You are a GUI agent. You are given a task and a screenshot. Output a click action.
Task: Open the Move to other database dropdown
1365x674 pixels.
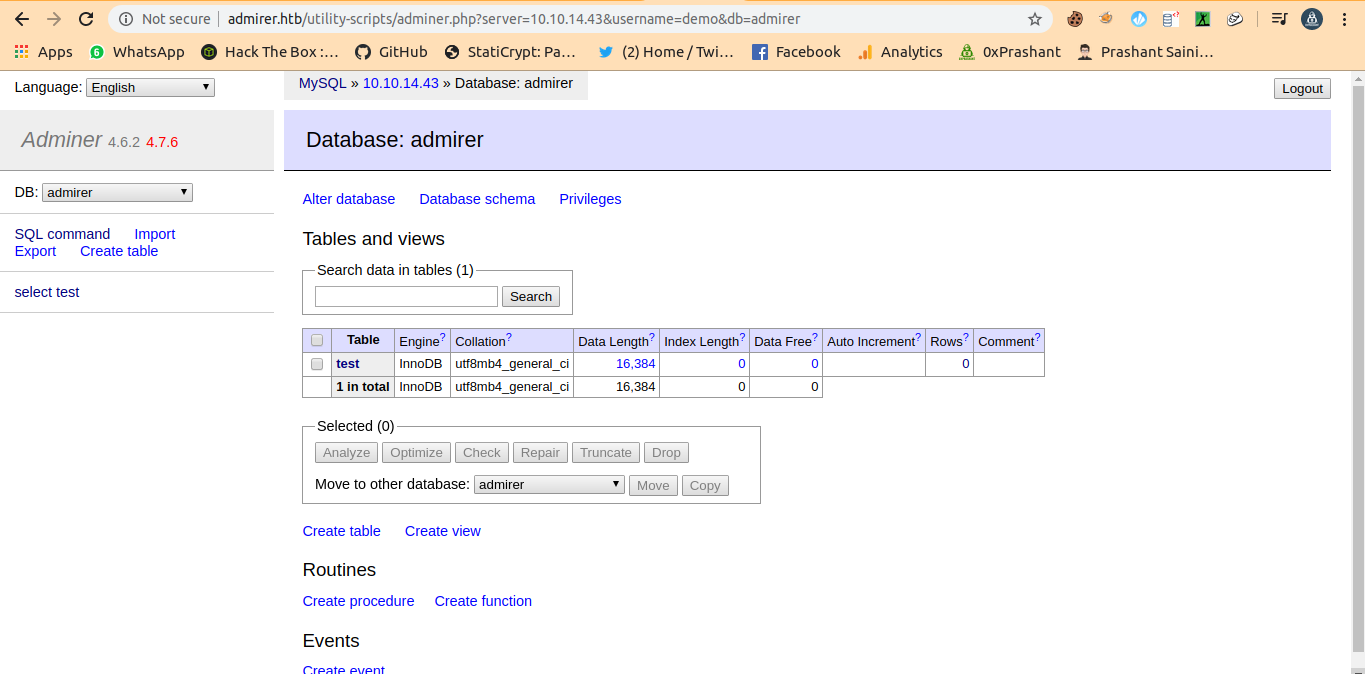(549, 485)
